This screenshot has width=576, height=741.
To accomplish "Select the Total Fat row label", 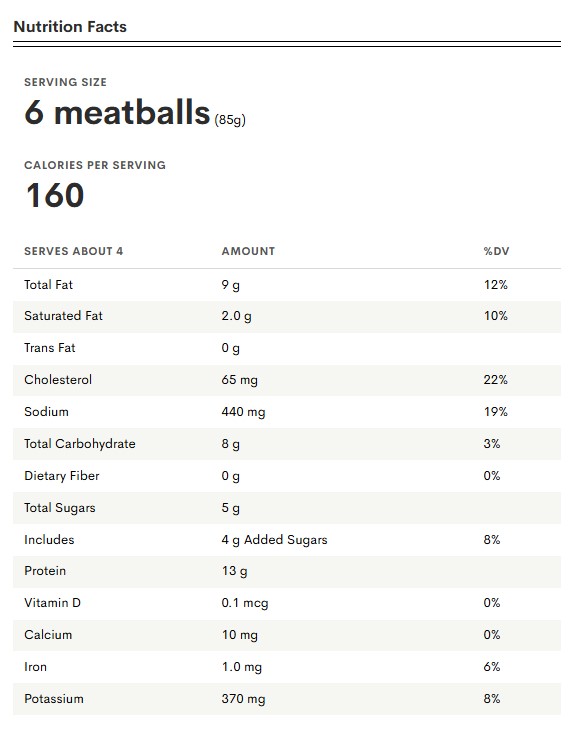I will (48, 284).
